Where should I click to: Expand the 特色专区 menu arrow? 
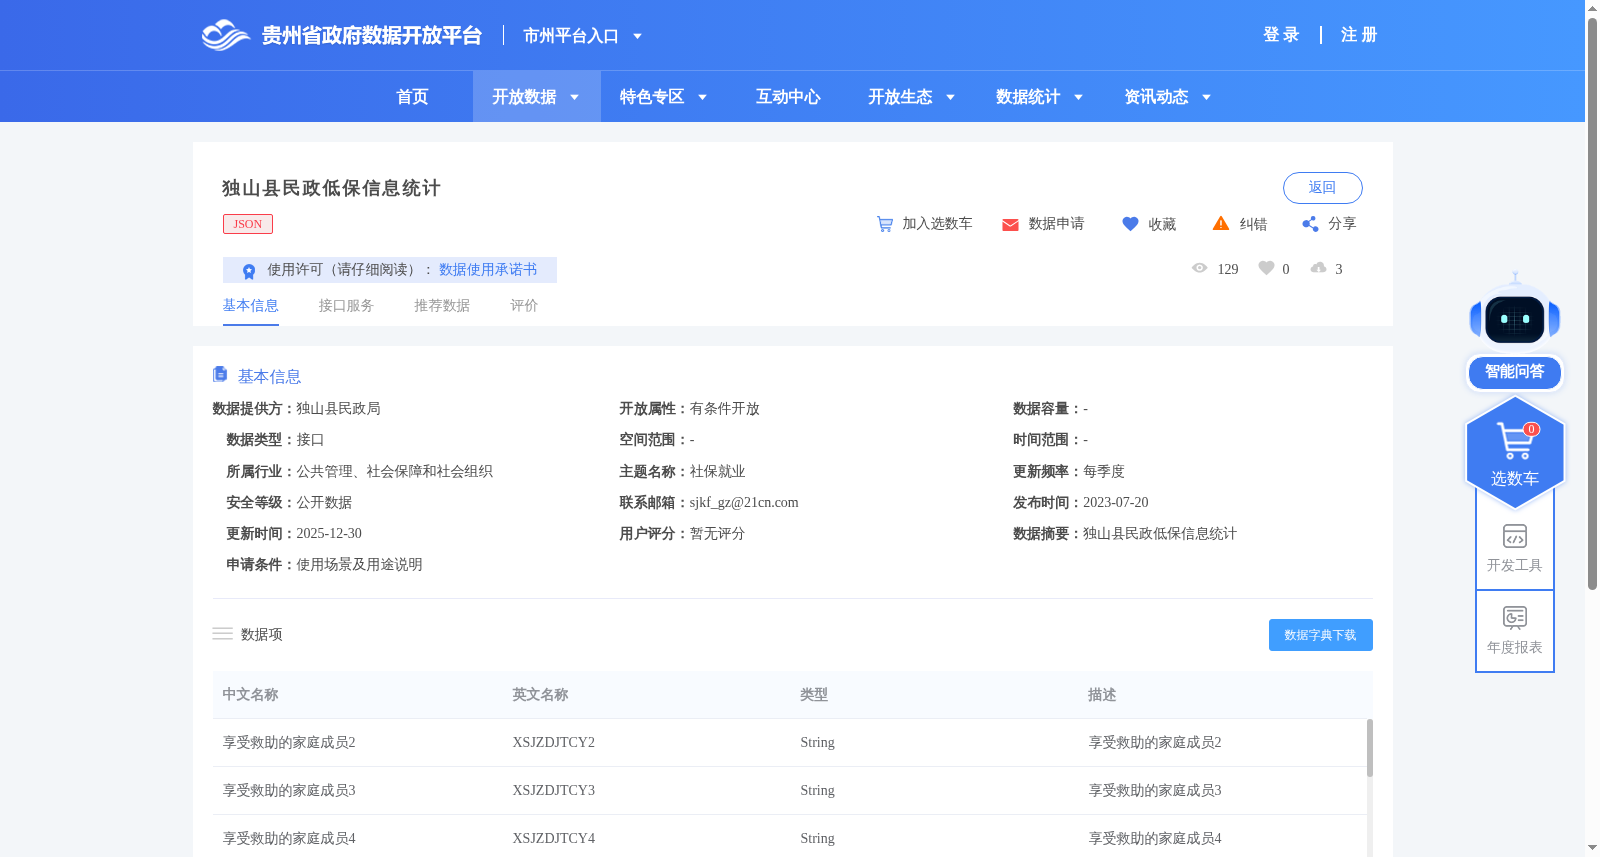point(703,97)
